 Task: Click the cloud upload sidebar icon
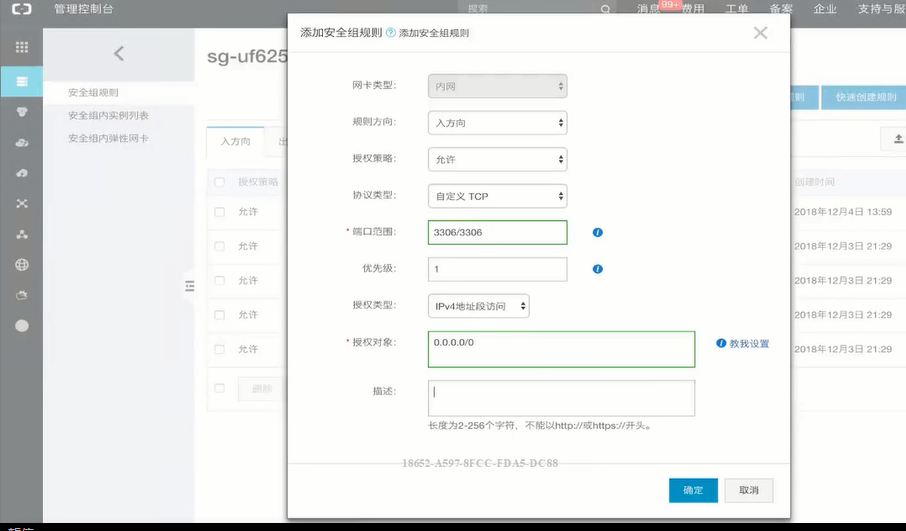point(22,173)
